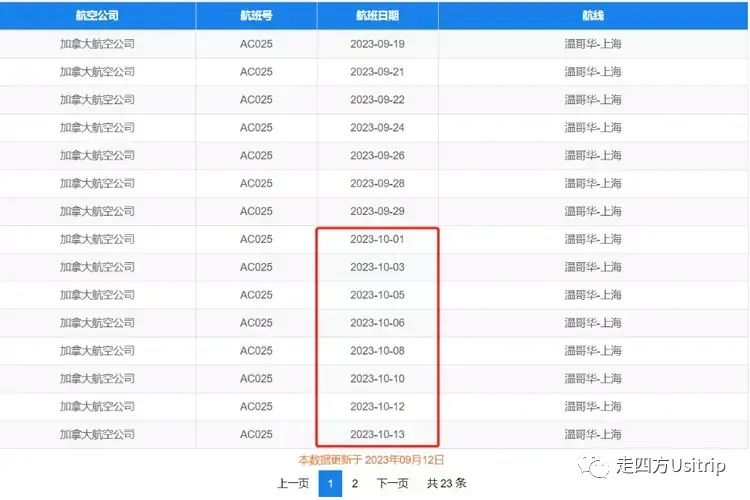Viewport: 750px width, 500px height.
Task: Click 加拿大航空公司 in the 2023-09-19 row
Action: (97, 44)
